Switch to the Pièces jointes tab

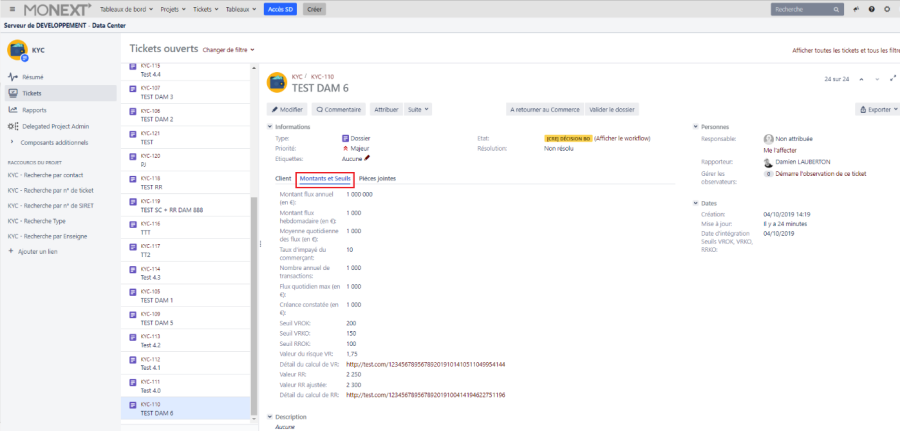[377, 178]
